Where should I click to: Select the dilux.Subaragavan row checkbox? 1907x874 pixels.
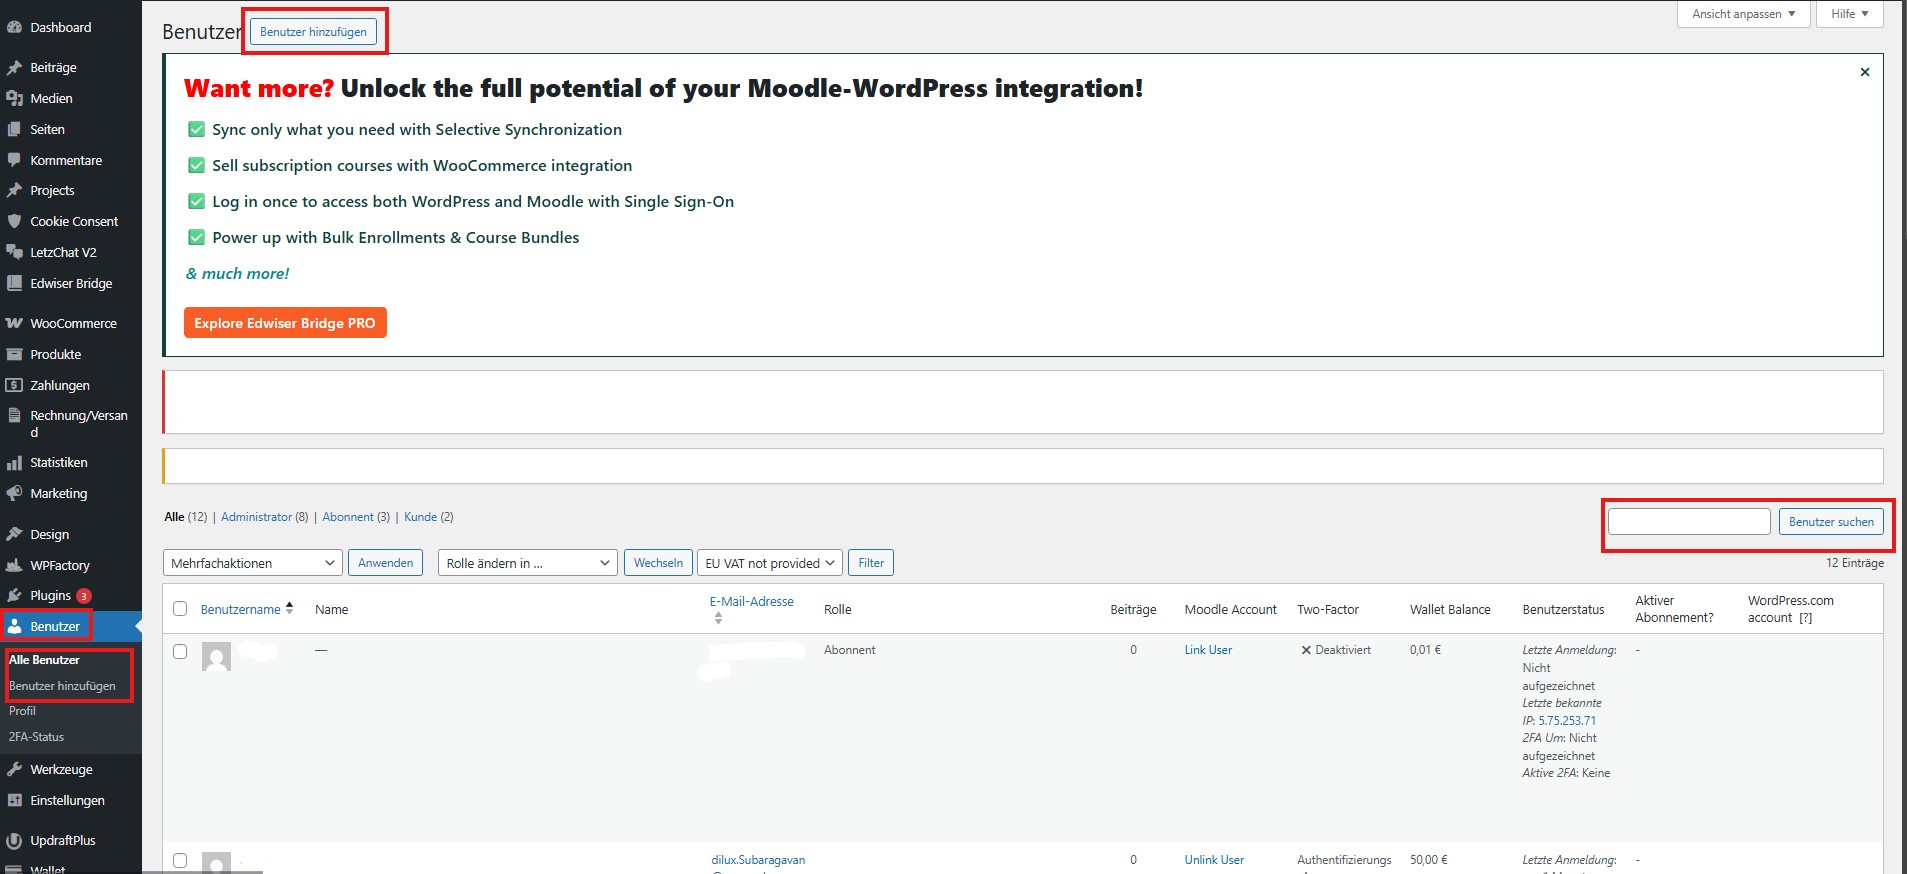[180, 860]
